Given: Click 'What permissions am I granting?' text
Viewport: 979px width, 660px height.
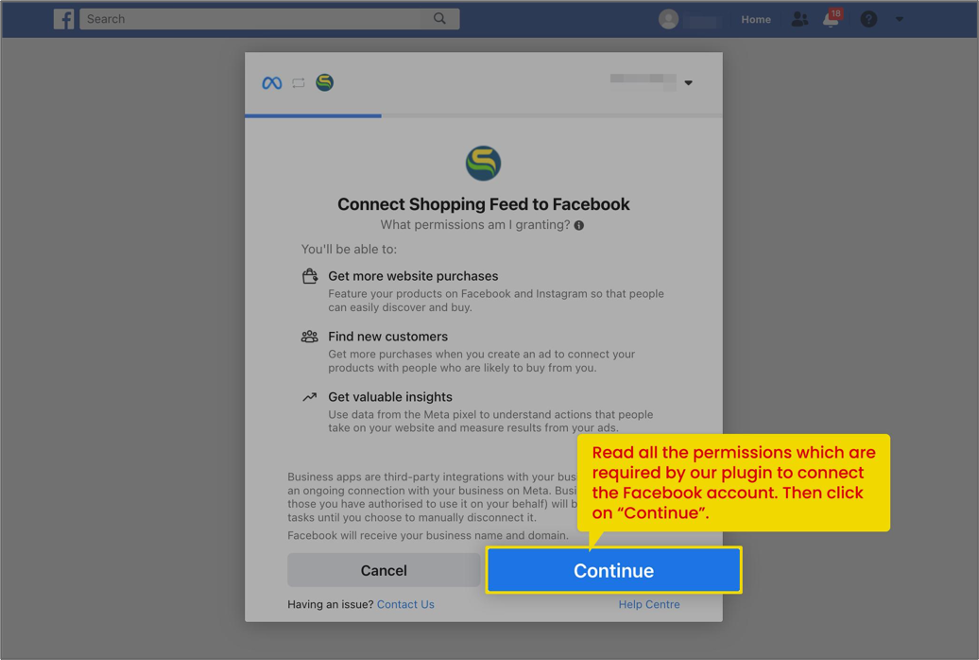Looking at the screenshot, I should (x=475, y=225).
